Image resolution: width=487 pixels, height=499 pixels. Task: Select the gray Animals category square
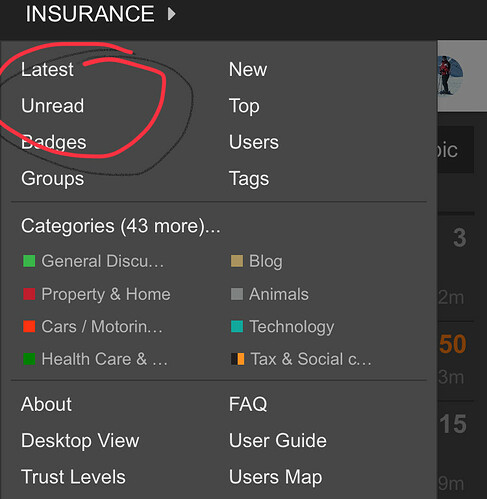237,294
